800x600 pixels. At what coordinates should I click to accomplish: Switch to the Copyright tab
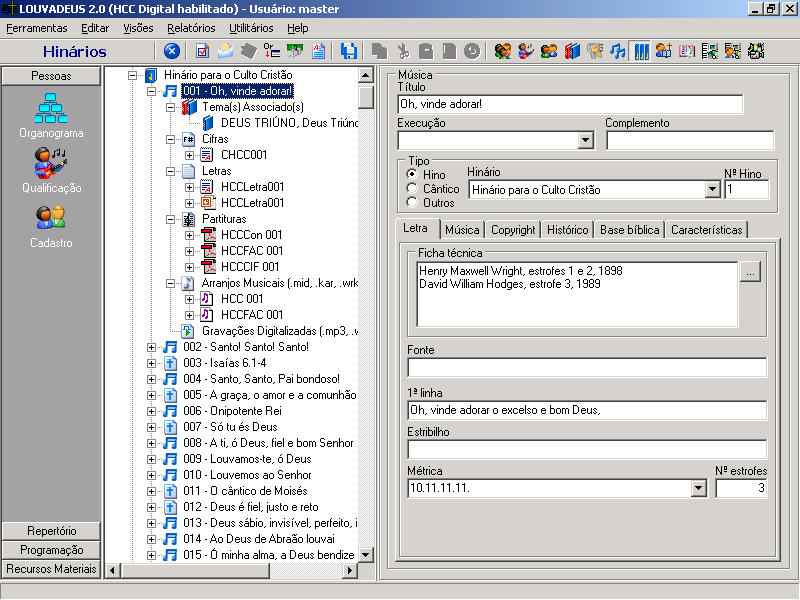[x=513, y=230]
